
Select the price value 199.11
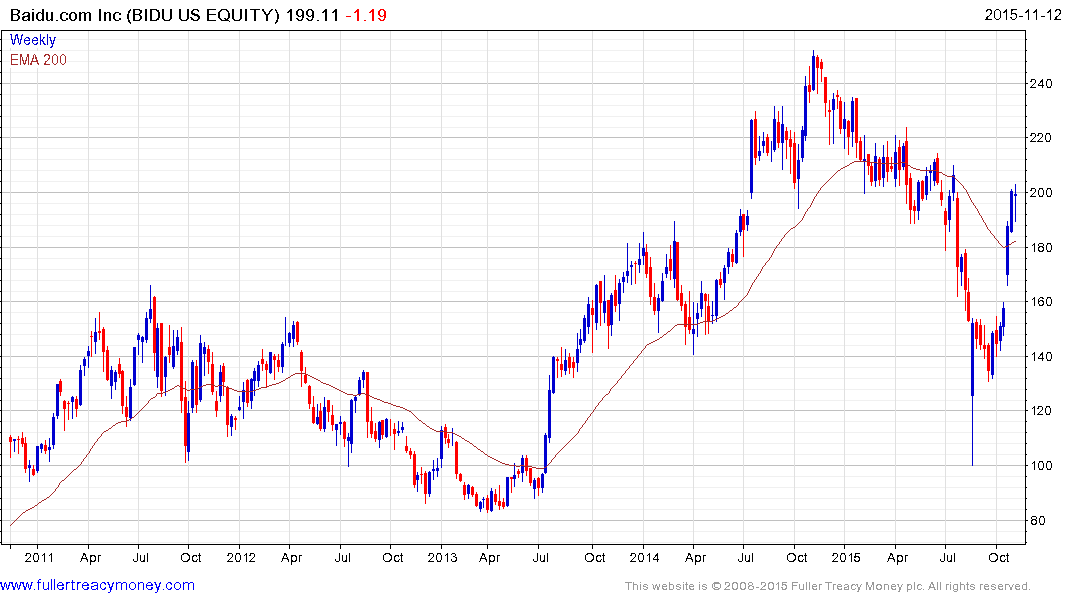click(x=312, y=15)
